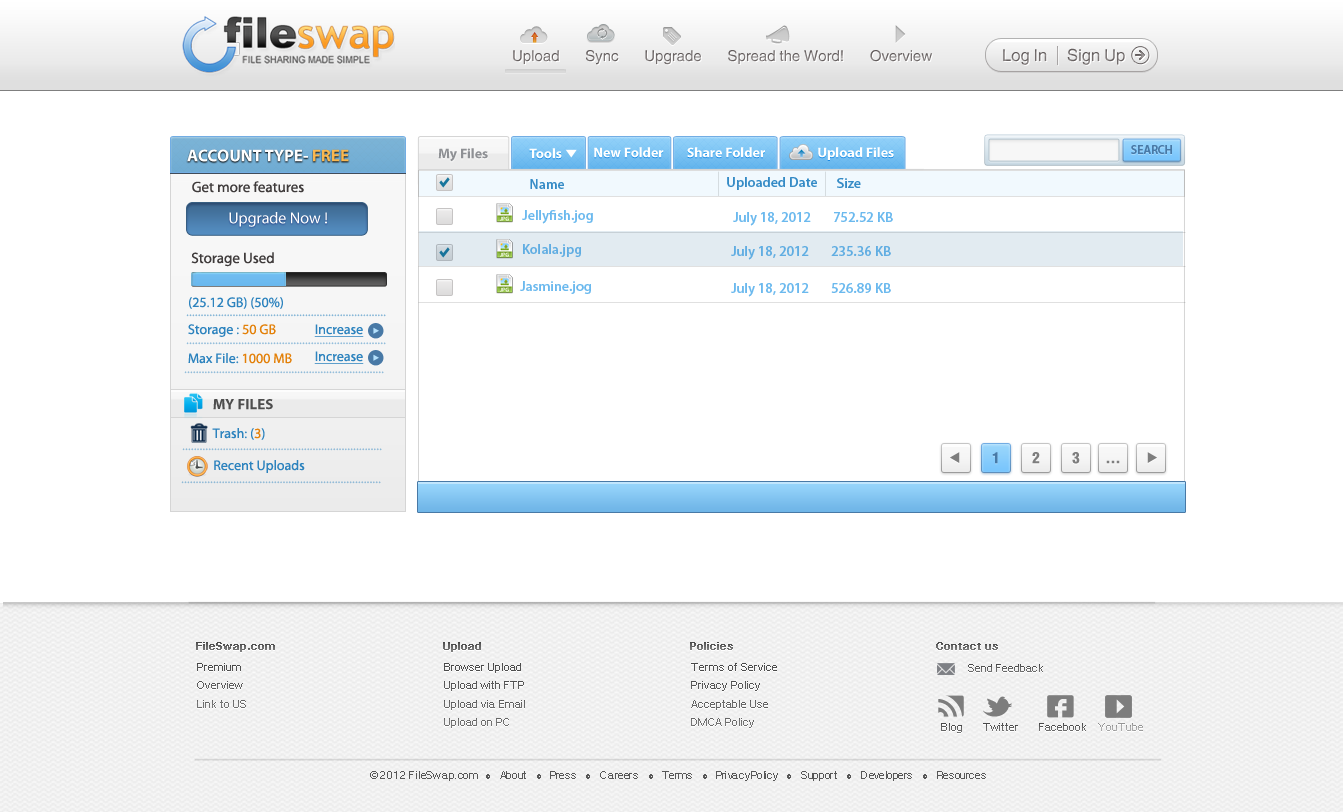
Task: Click the Spread the Word megaphone icon
Action: (778, 34)
